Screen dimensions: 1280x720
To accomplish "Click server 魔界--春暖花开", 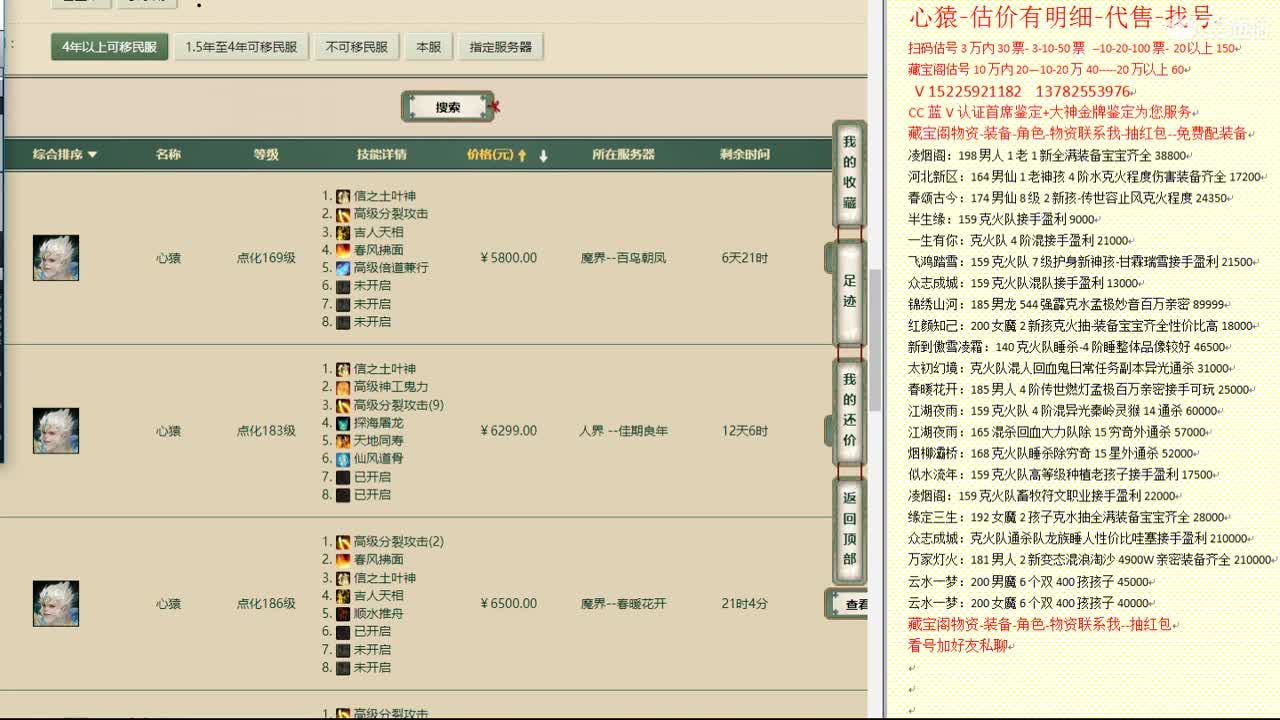I will [x=623, y=604].
